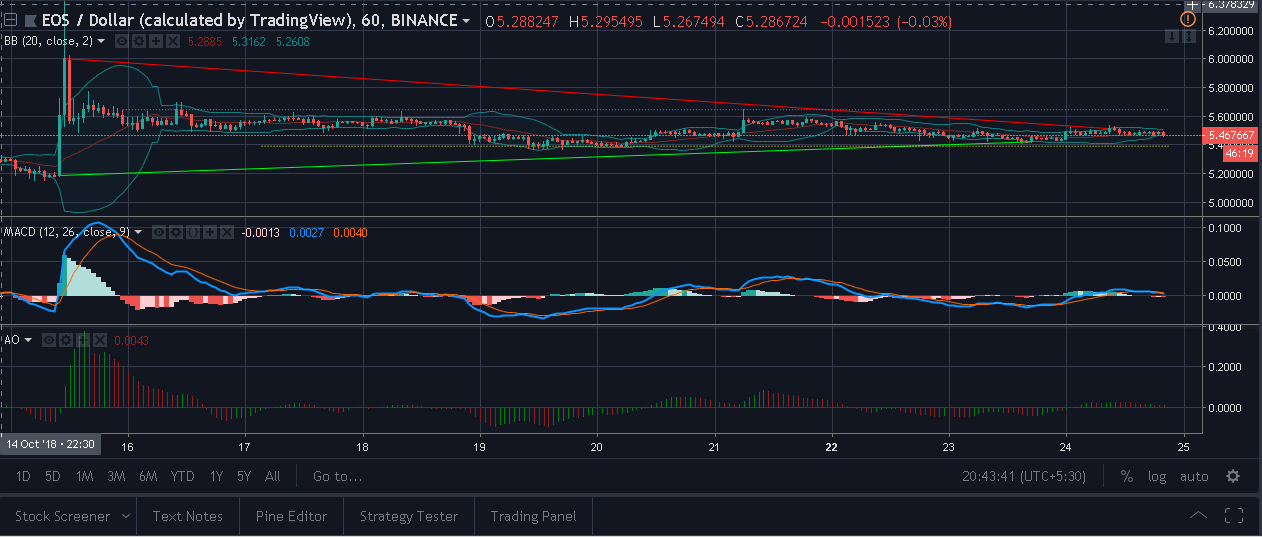1262x537 pixels.
Task: Toggle visibility eye of MACD indicator
Action: pyautogui.click(x=159, y=232)
